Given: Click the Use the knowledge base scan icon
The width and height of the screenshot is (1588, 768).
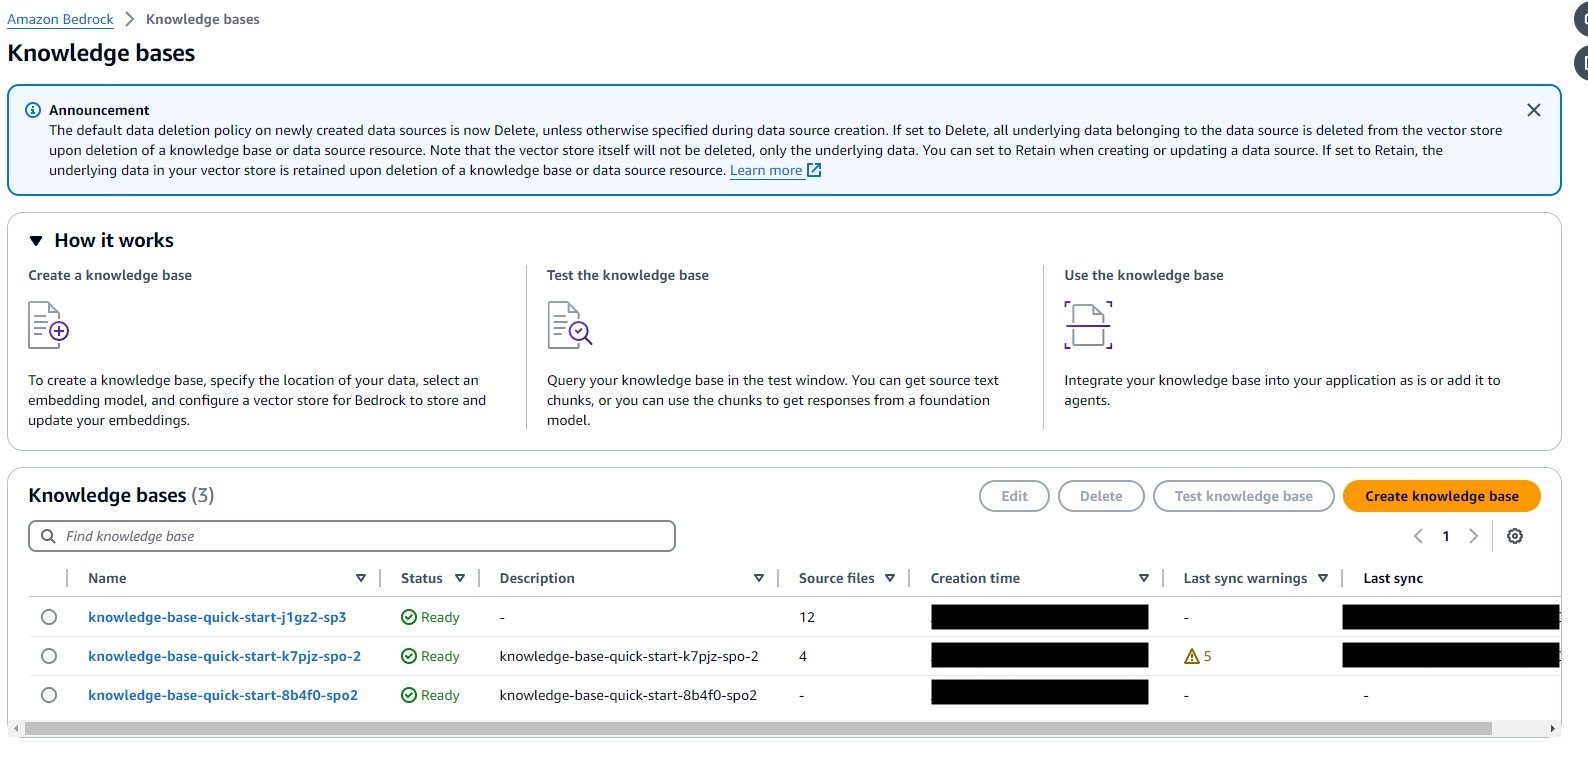Looking at the screenshot, I should point(1087,325).
